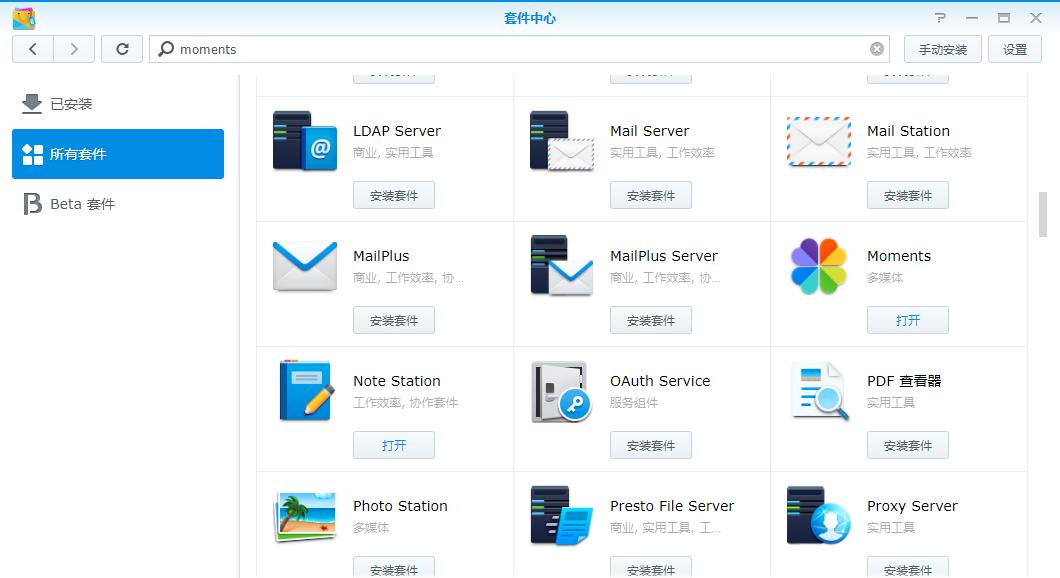Click the Photo Station title text
The image size is (1060, 578).
tap(400, 506)
